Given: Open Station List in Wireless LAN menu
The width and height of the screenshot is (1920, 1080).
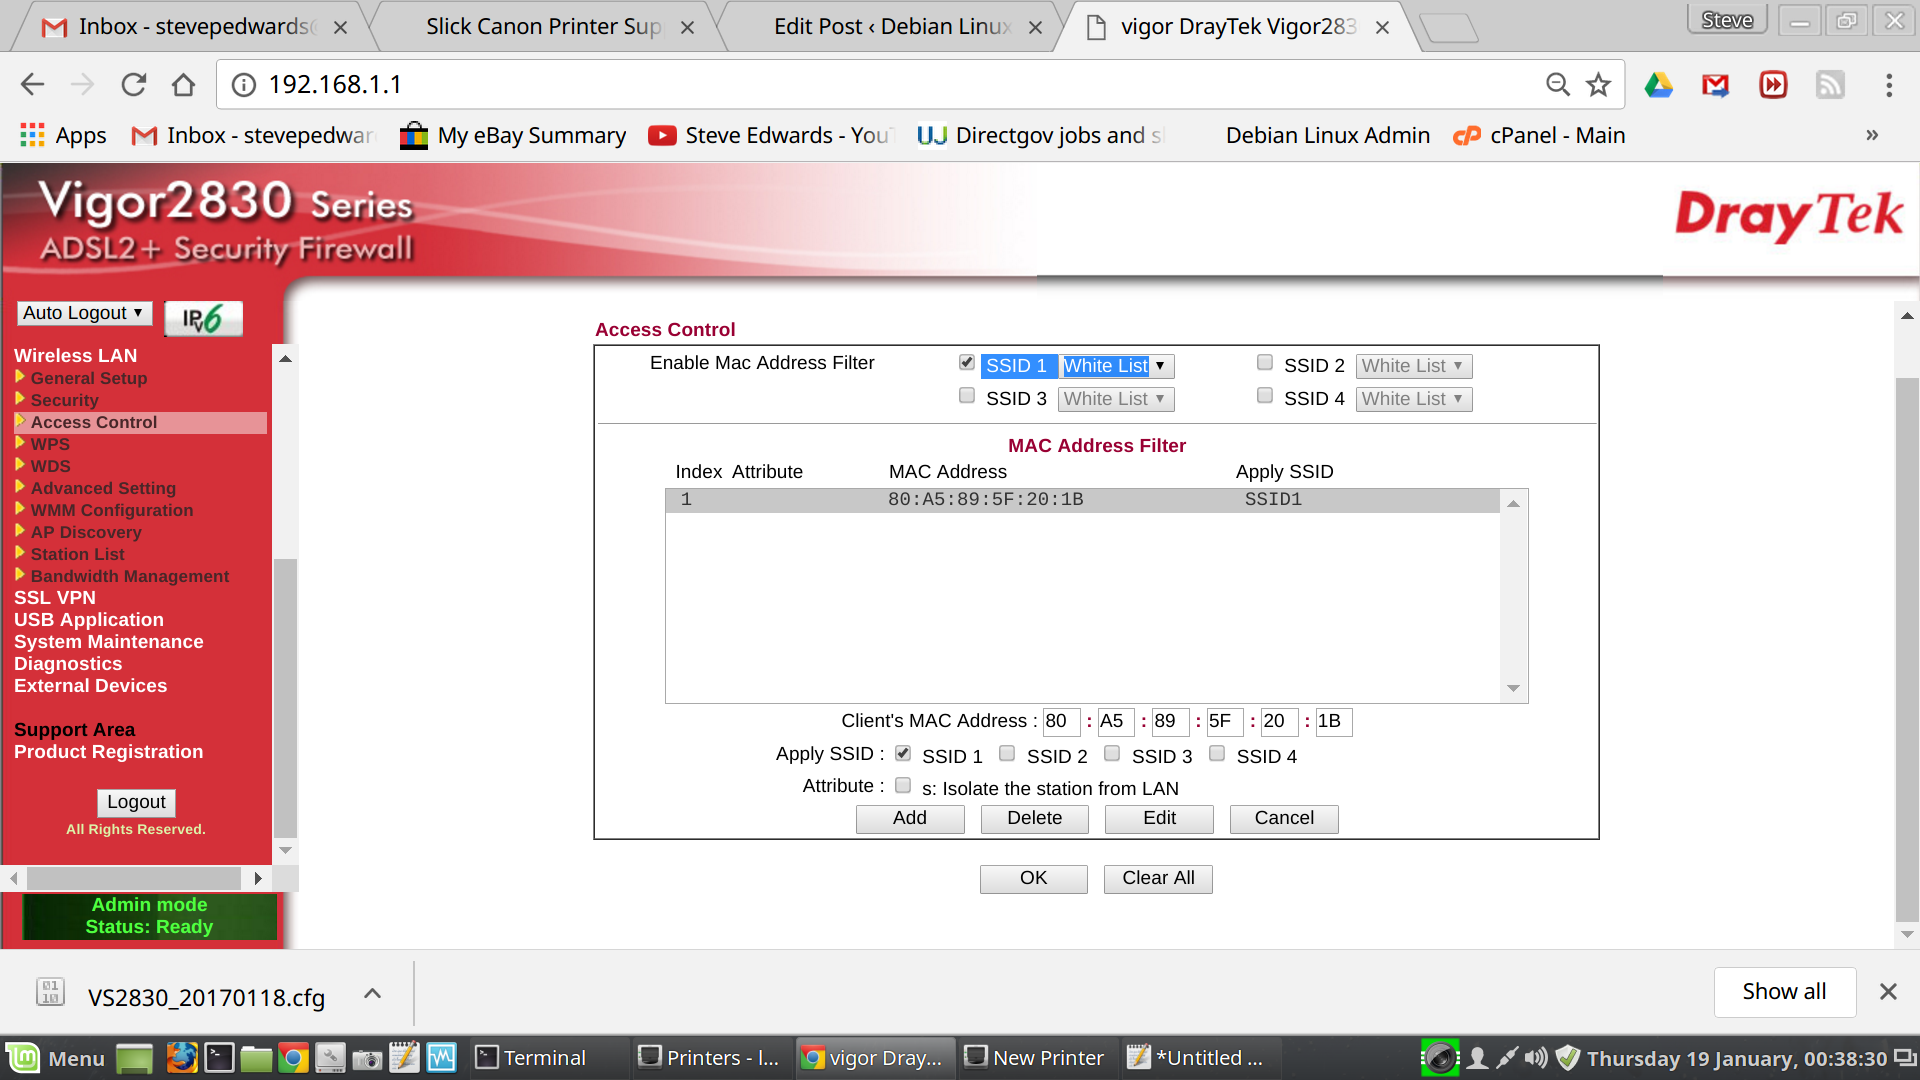Looking at the screenshot, I should [x=77, y=554].
